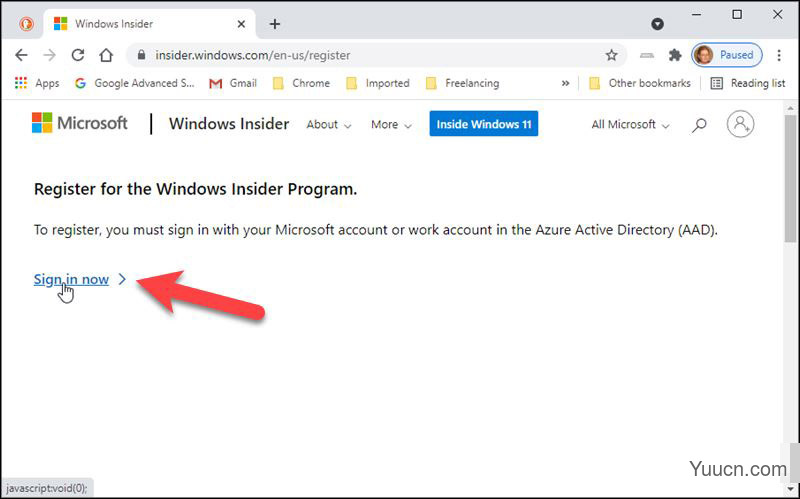Screen dimensions: 800x499
Task: Go back with the back arrow
Action: coord(21,55)
